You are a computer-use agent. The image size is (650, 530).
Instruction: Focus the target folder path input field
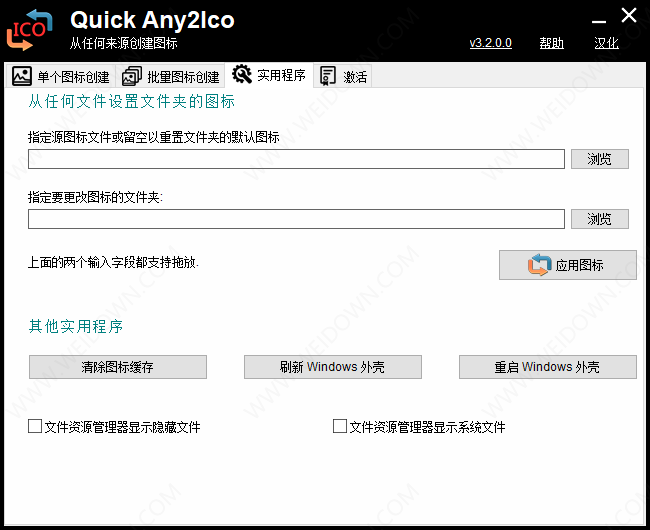(296, 219)
